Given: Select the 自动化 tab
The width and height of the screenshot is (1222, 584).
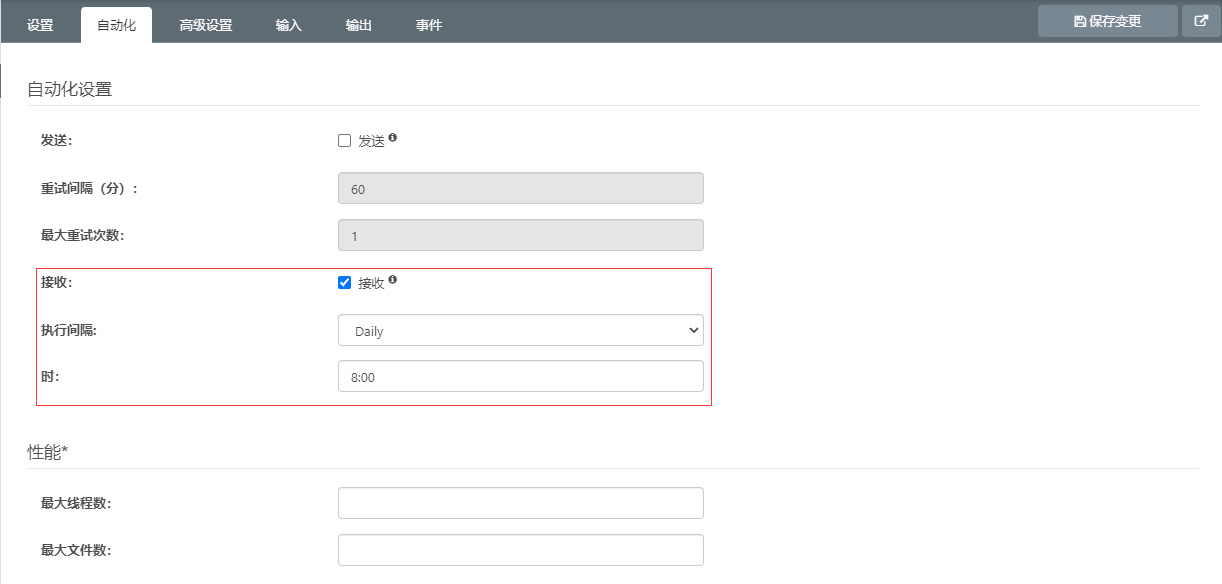Looking at the screenshot, I should coord(116,25).
